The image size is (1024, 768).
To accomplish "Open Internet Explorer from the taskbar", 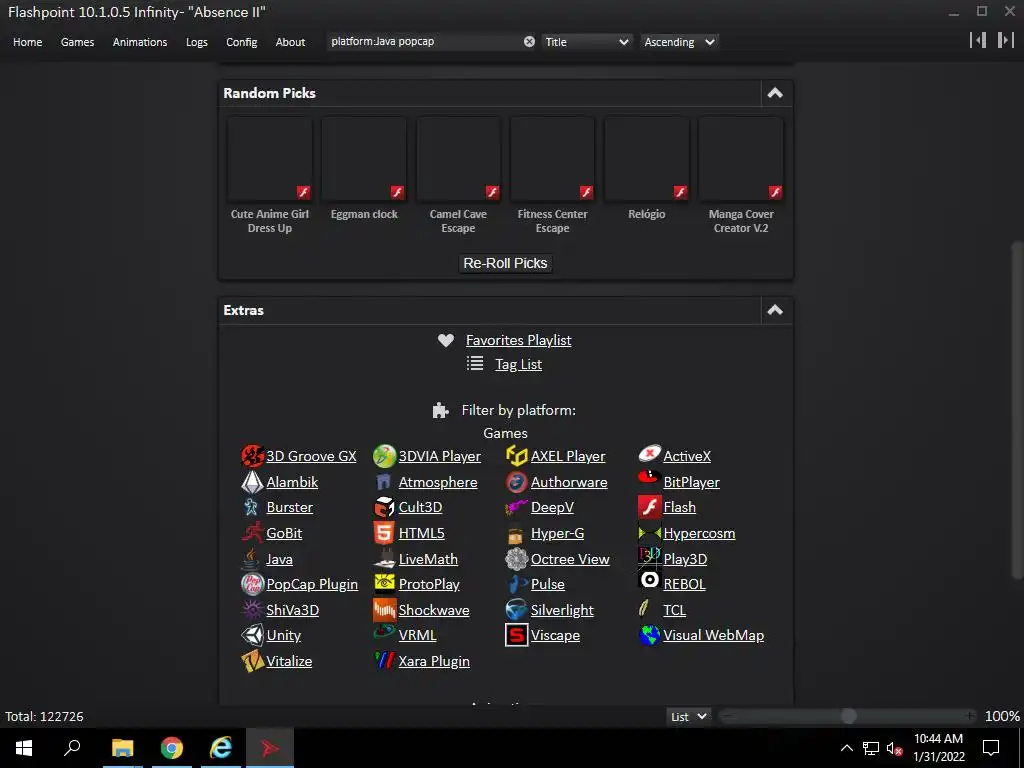I will click(221, 748).
